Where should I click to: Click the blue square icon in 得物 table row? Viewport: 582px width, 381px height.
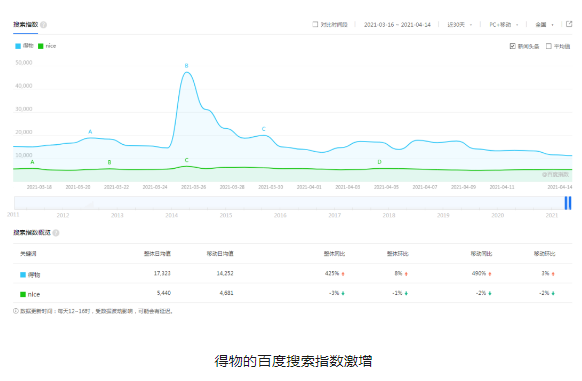click(23, 275)
